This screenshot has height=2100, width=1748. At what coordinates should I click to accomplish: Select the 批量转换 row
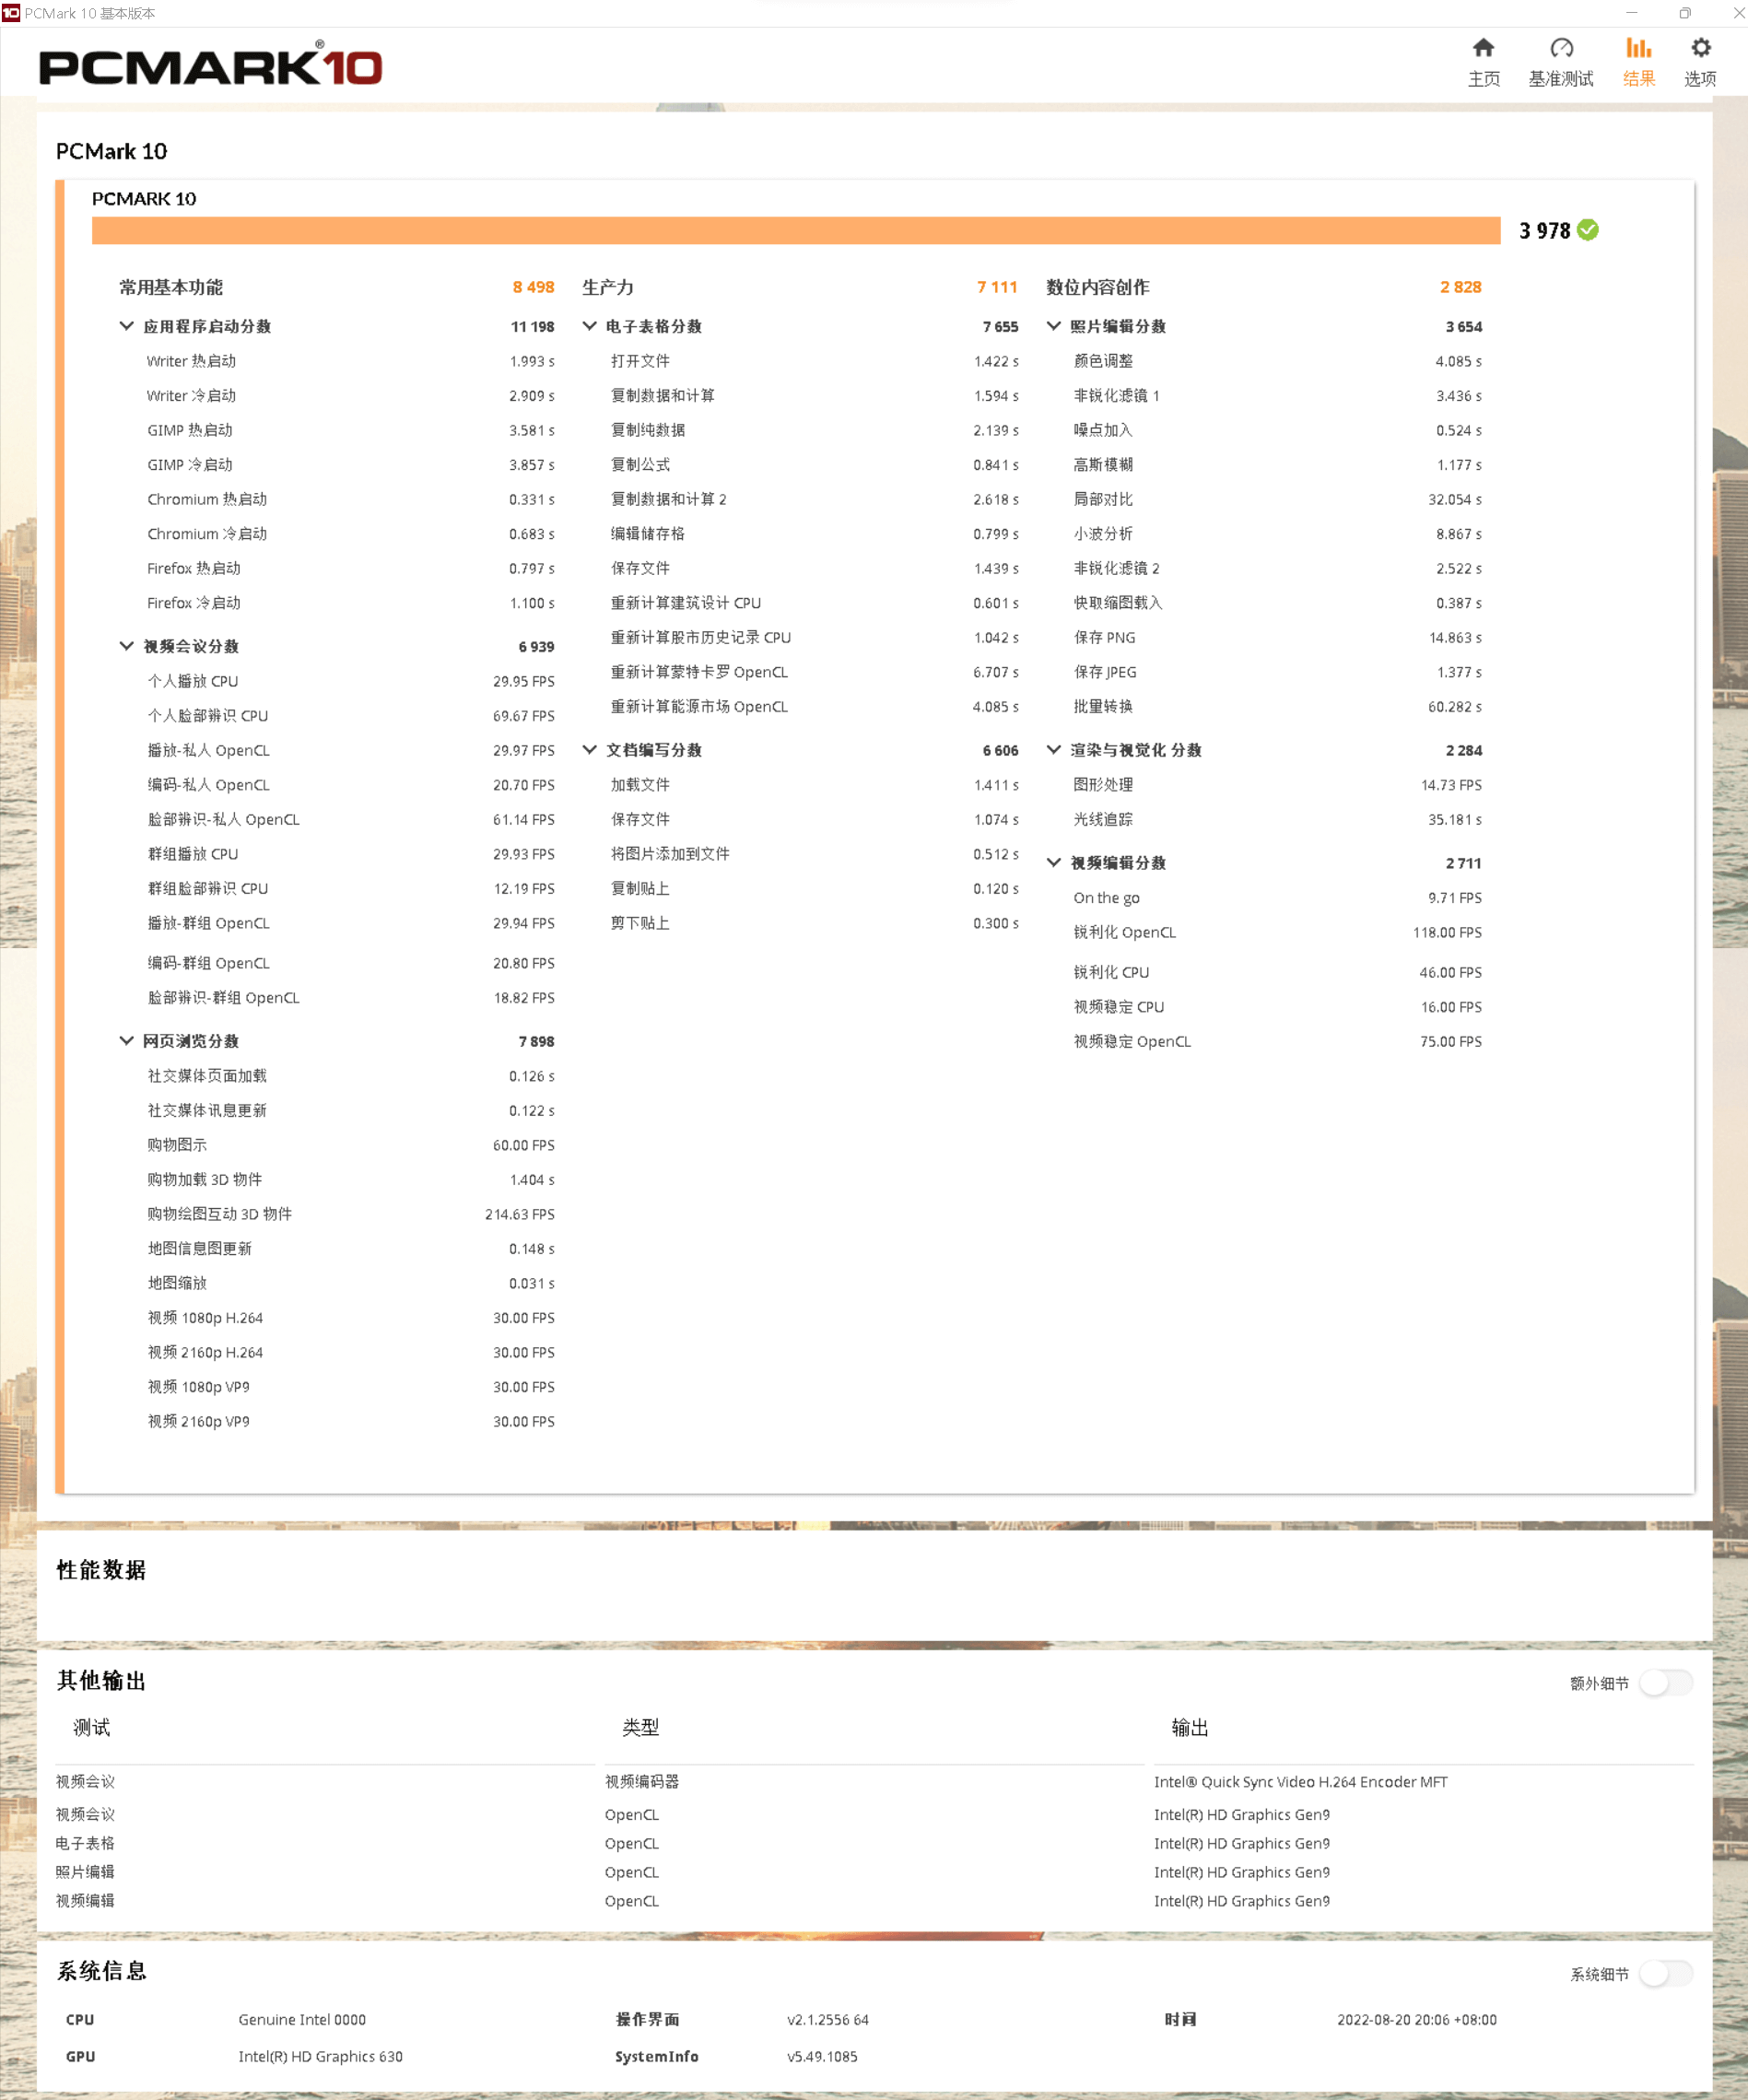(1277, 706)
